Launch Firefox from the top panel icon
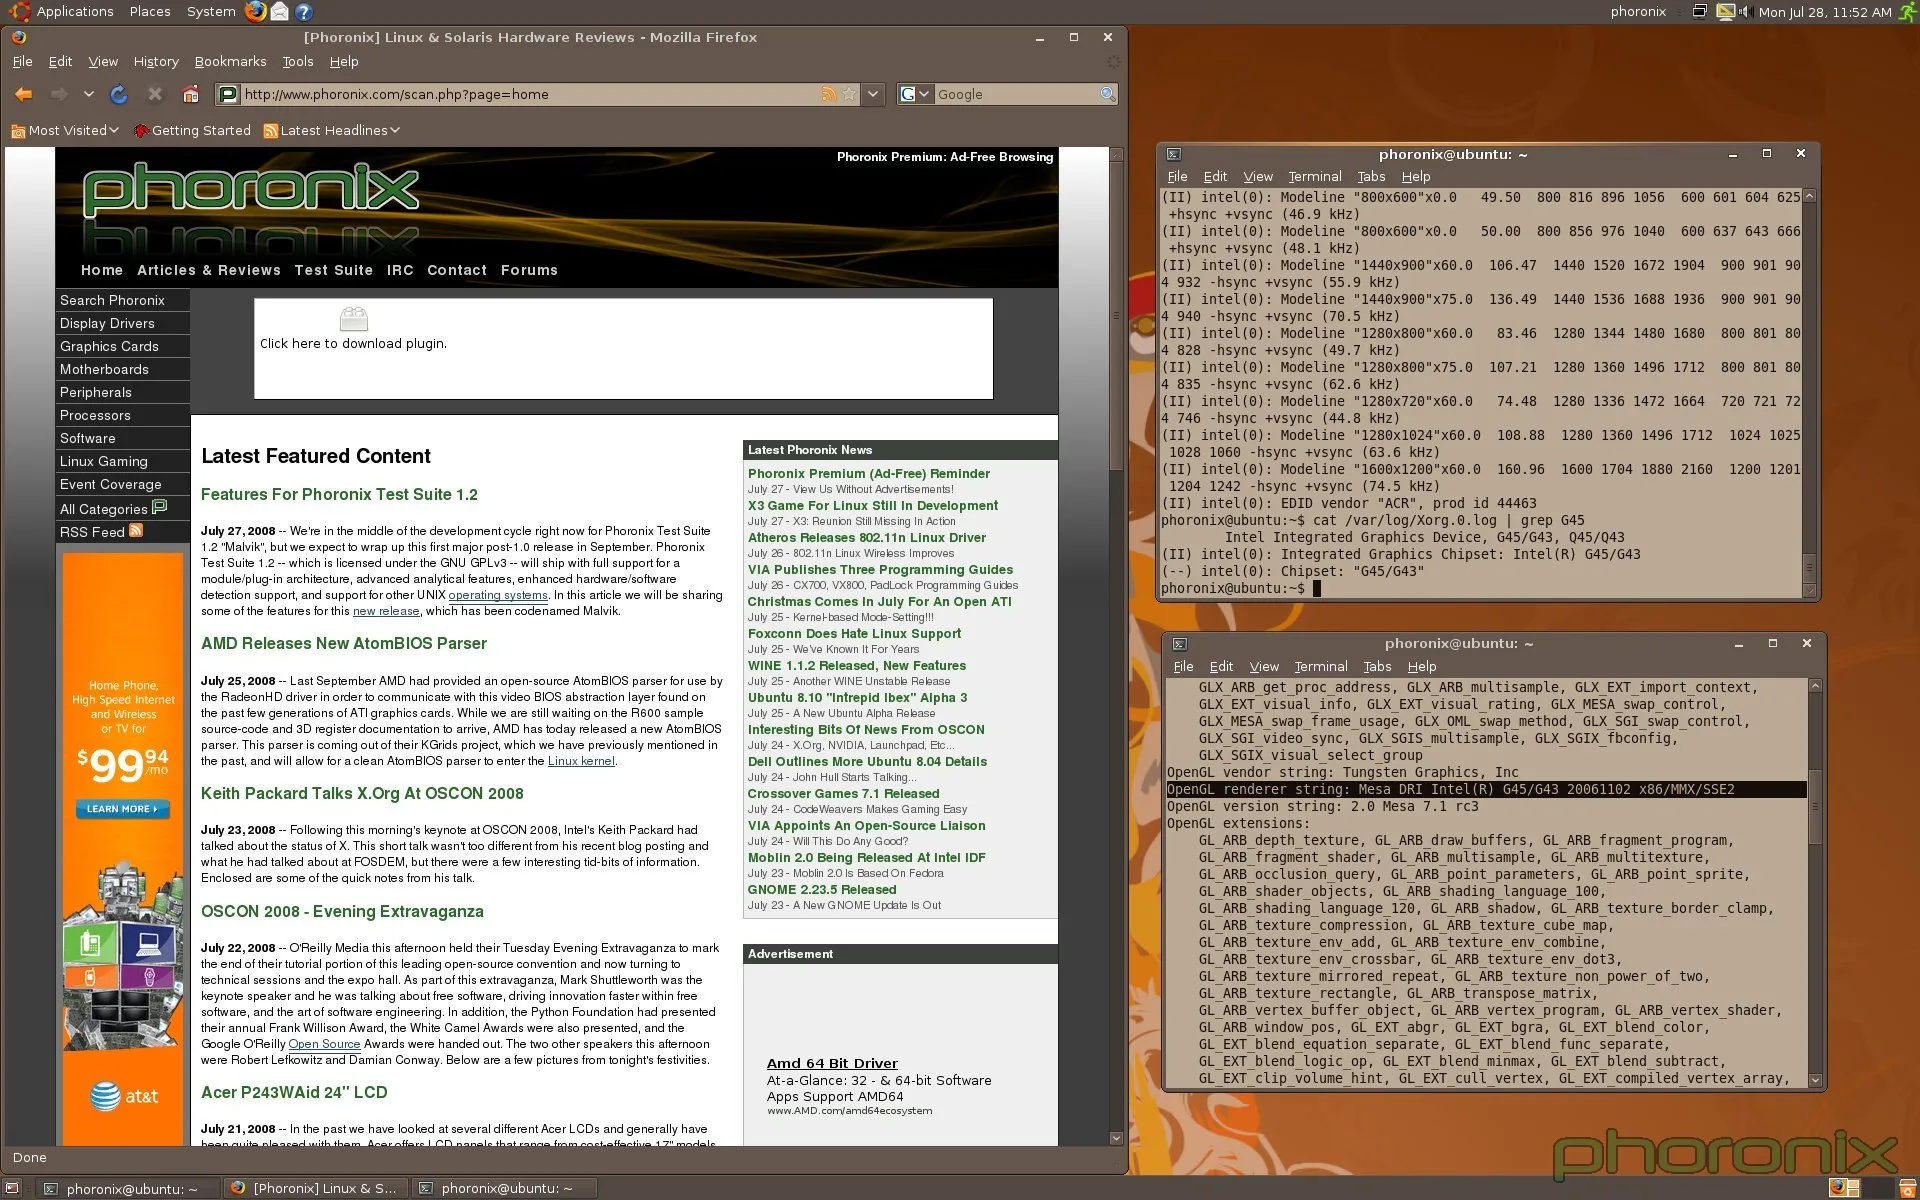The image size is (1920, 1200). click(256, 12)
